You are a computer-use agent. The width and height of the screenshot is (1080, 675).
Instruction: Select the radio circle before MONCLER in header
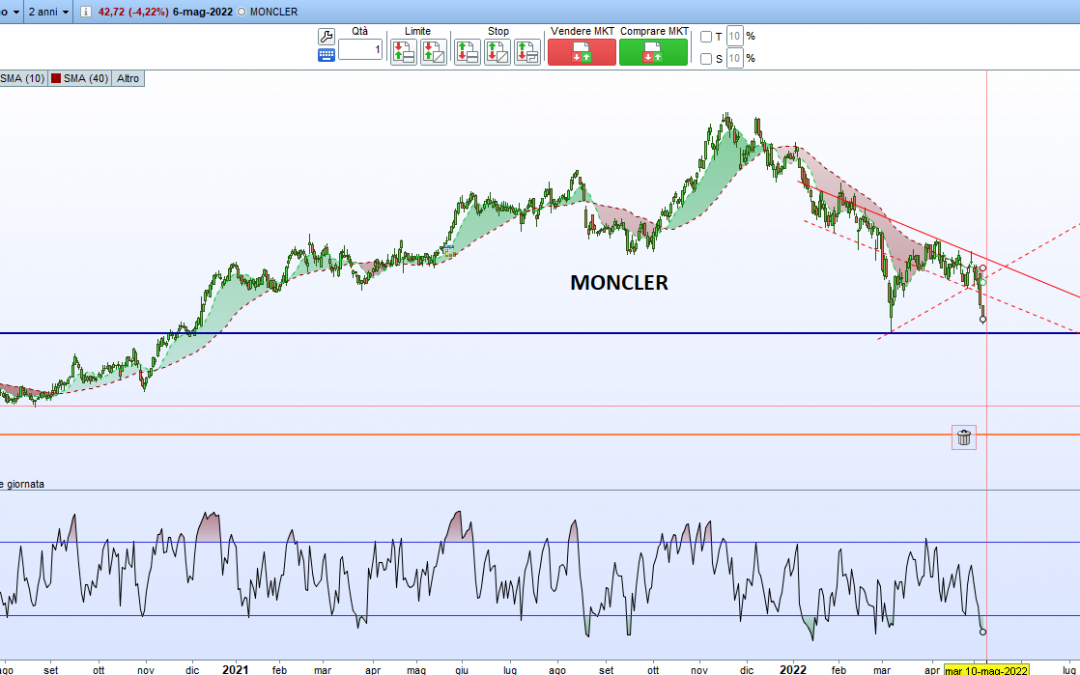pos(241,12)
